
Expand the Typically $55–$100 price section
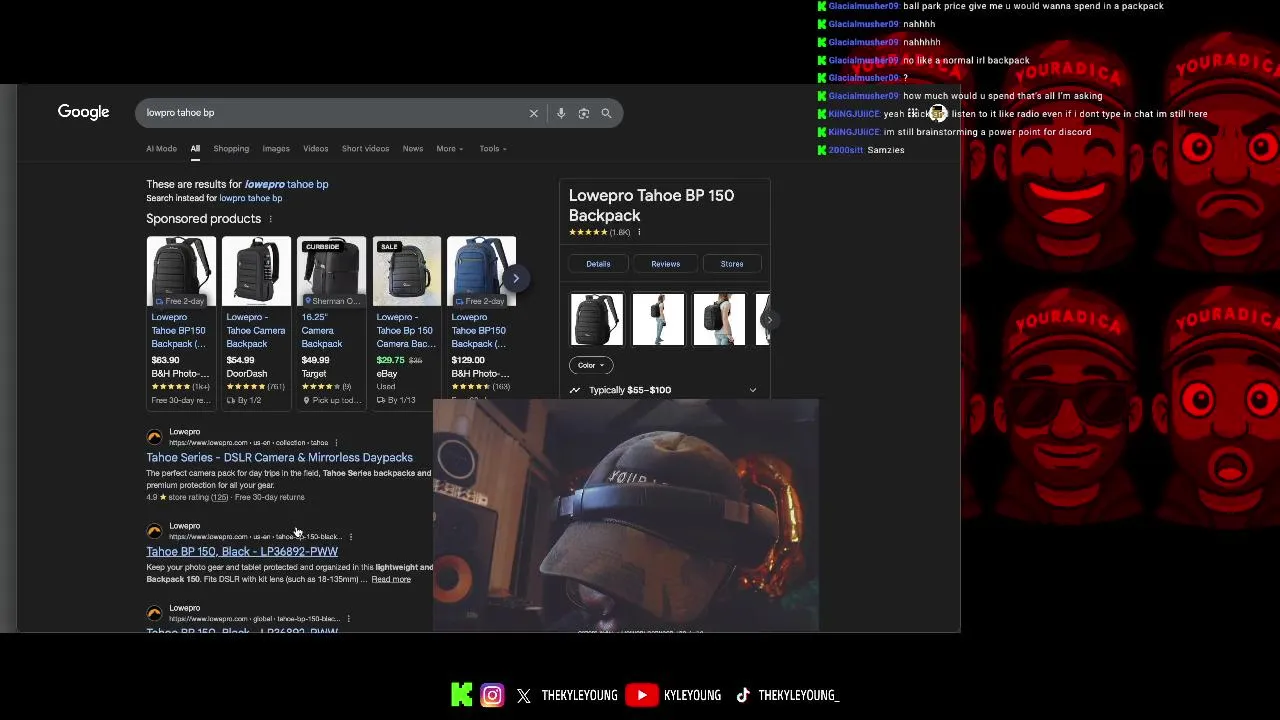(x=753, y=390)
